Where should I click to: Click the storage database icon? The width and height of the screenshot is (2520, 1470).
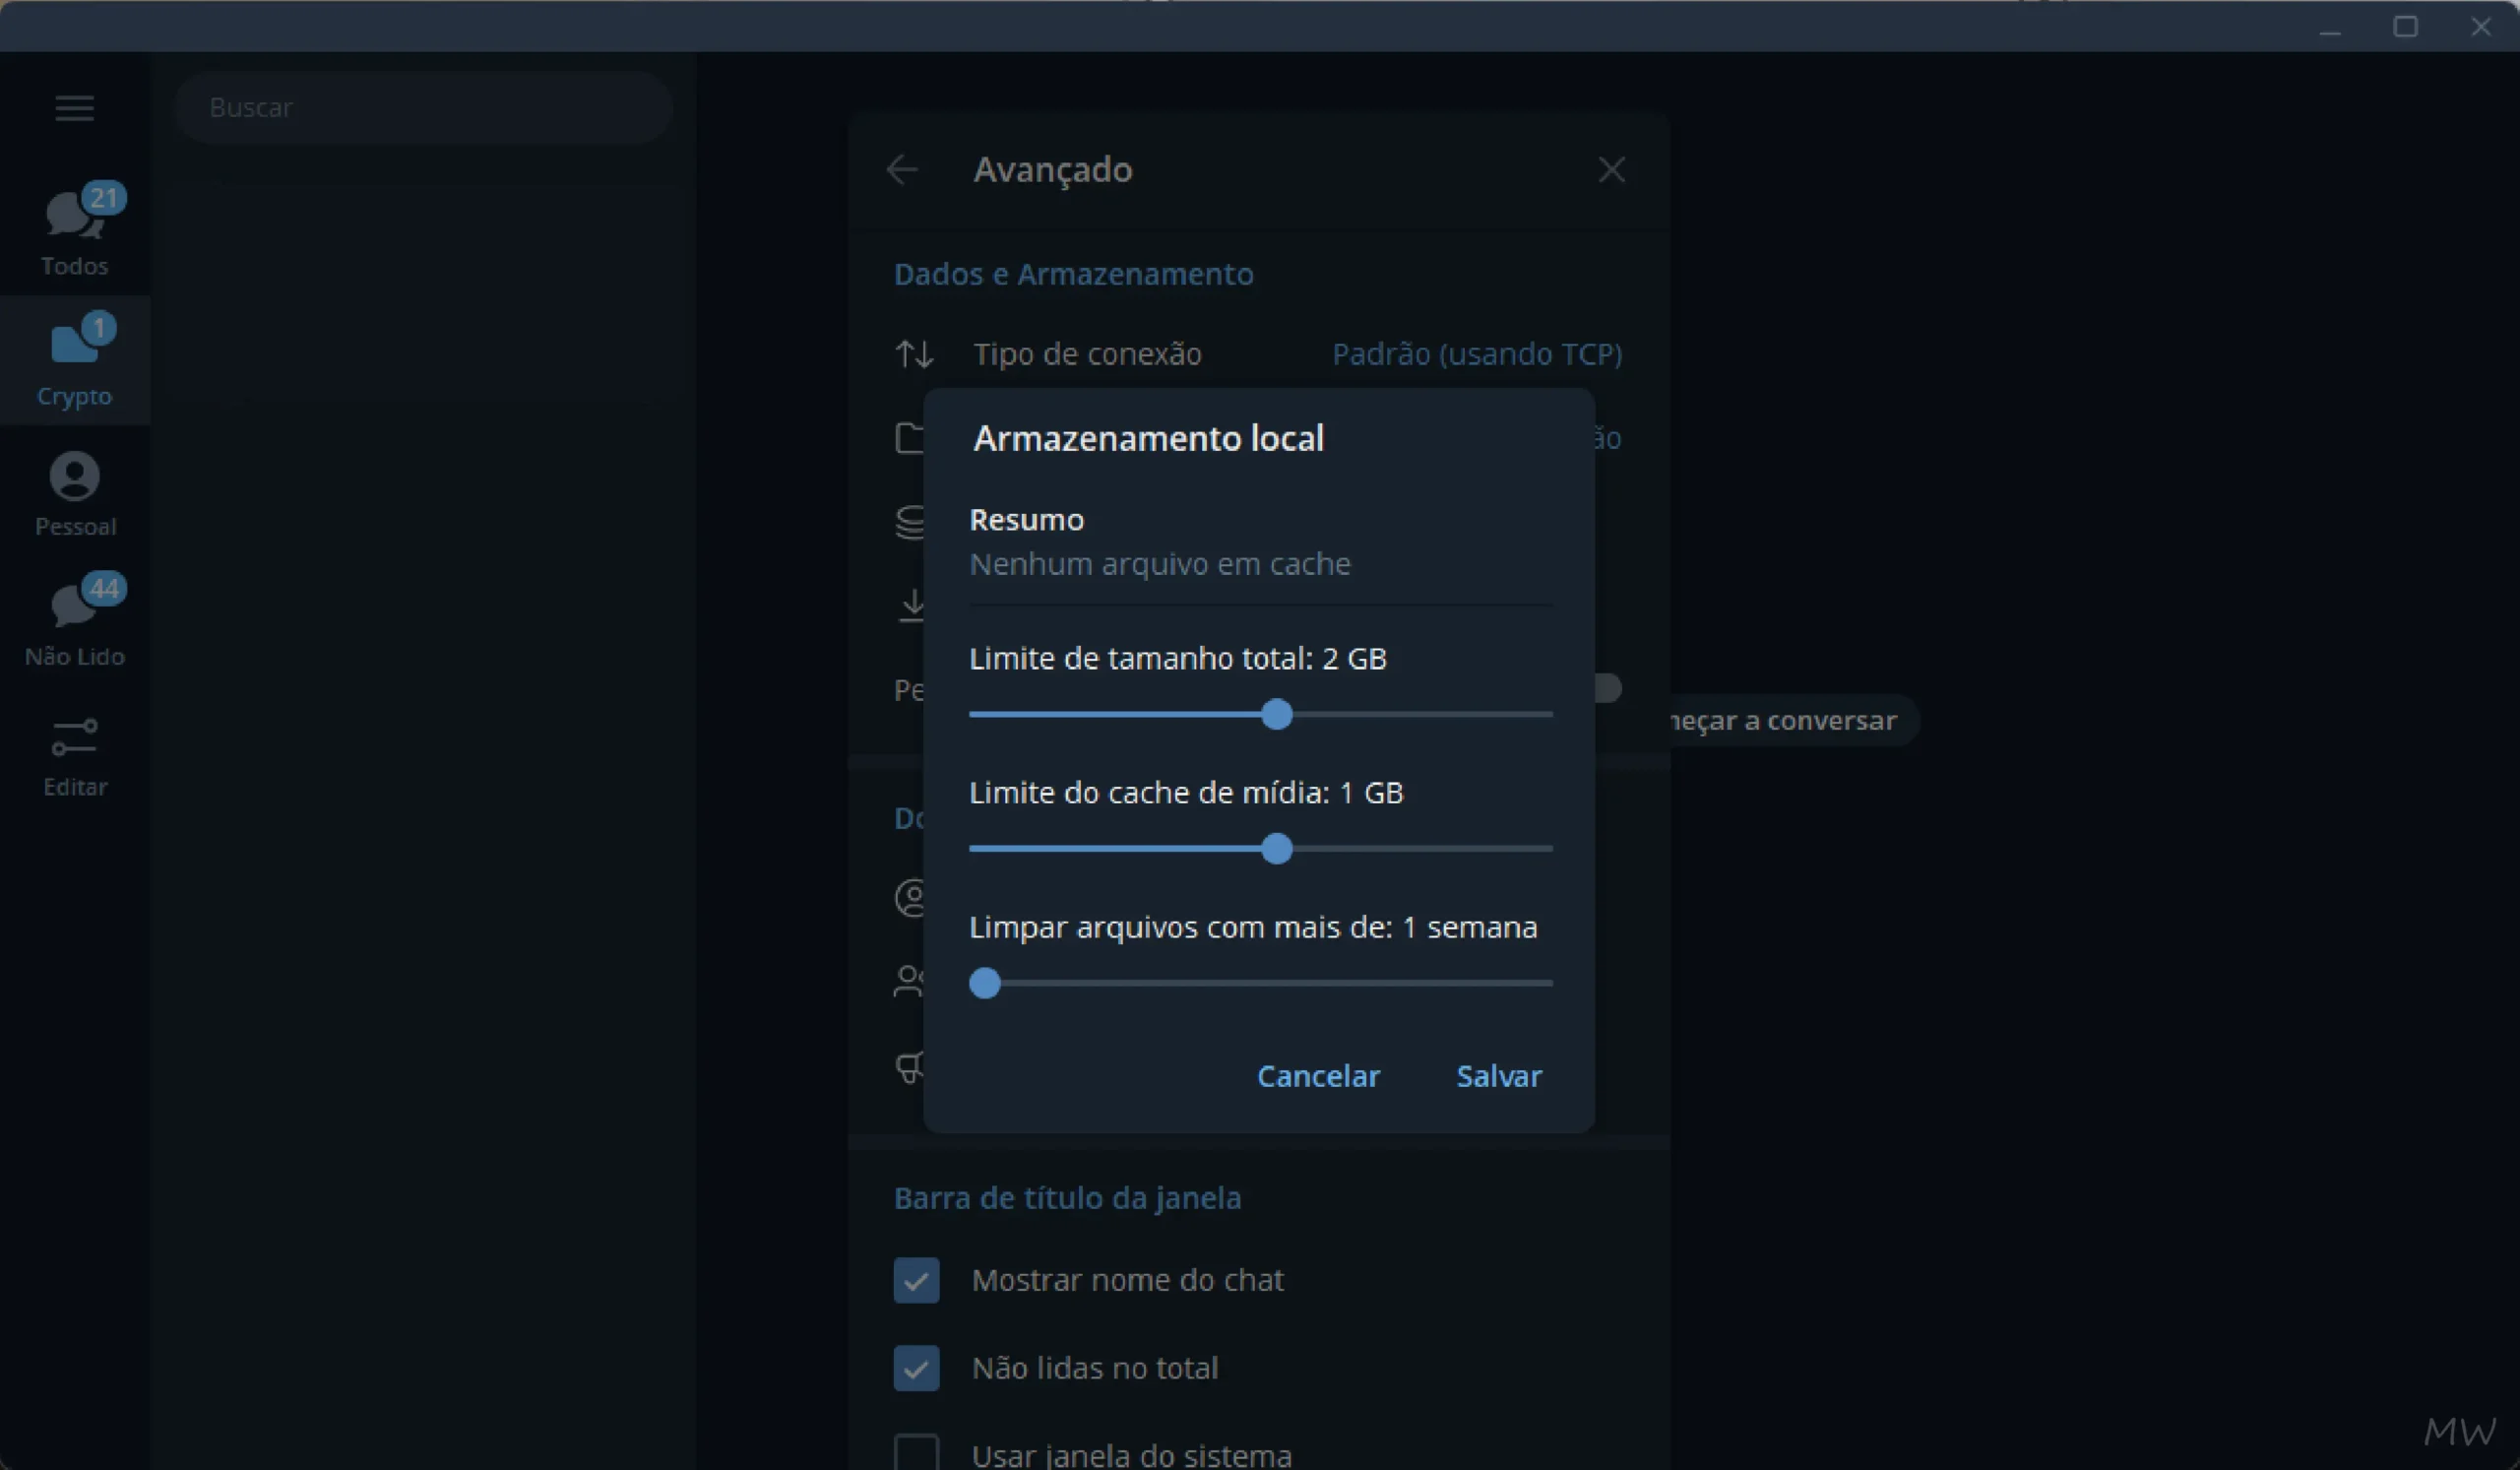909,521
